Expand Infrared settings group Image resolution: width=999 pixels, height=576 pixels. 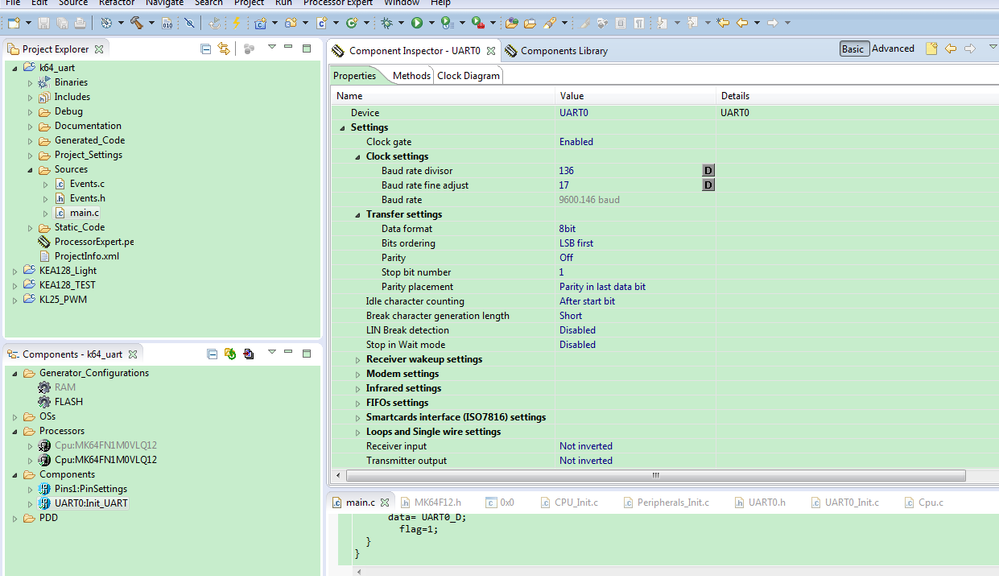pos(357,389)
